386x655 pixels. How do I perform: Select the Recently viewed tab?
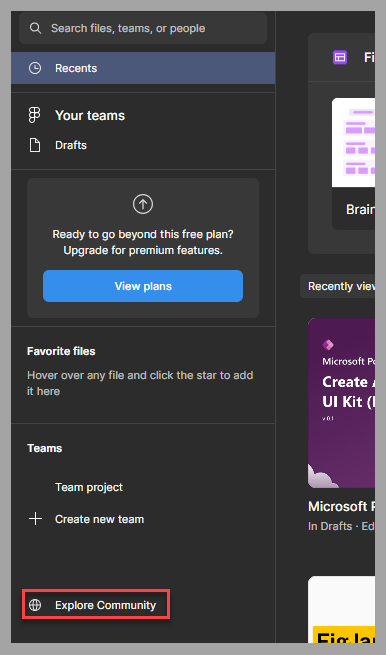click(338, 286)
